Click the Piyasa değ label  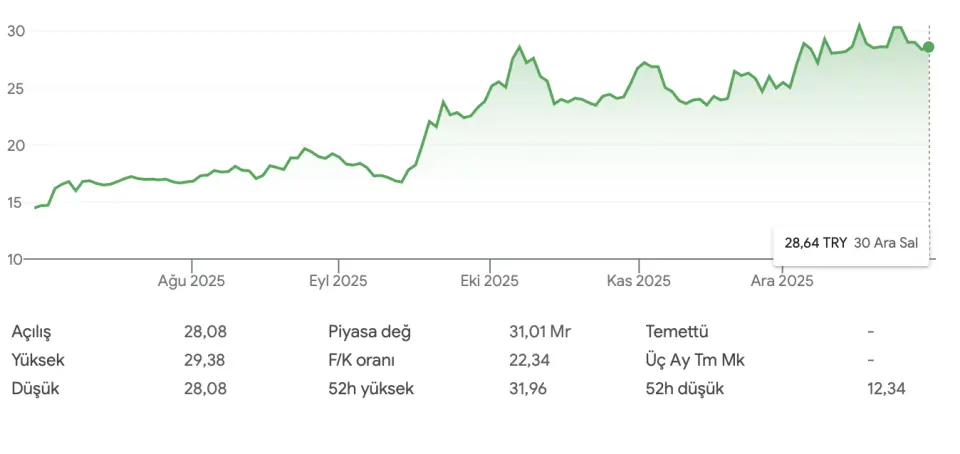pos(369,332)
